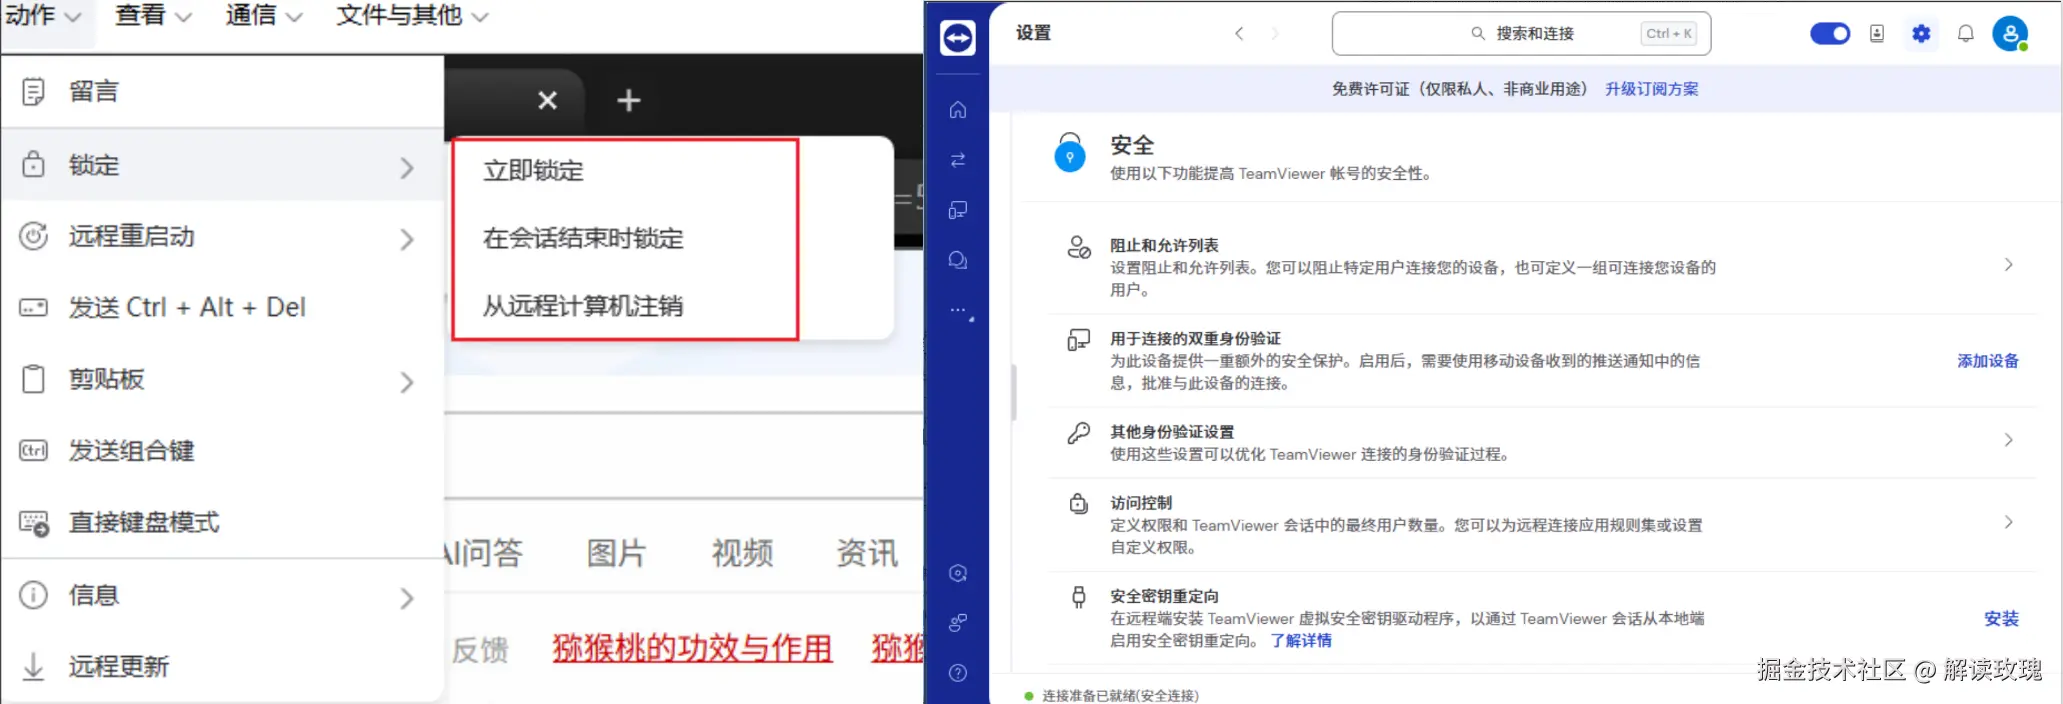
Task: Click the 阻止和允许列表 heading
Action: point(1164,245)
